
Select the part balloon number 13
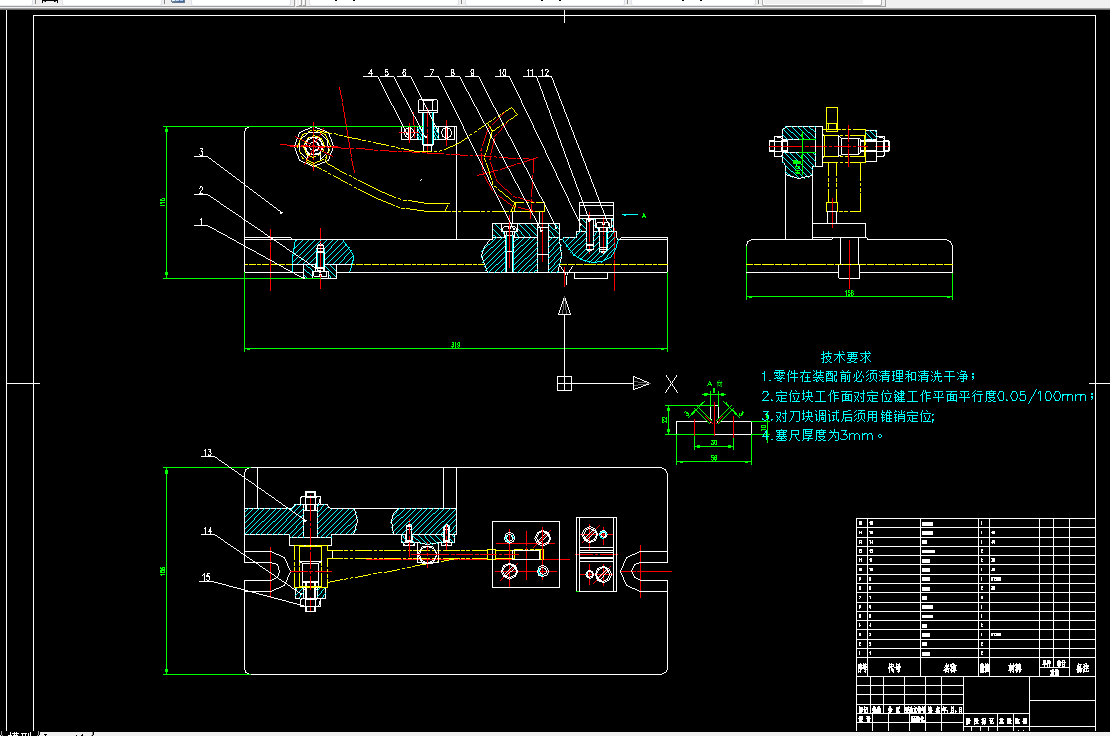coord(207,453)
